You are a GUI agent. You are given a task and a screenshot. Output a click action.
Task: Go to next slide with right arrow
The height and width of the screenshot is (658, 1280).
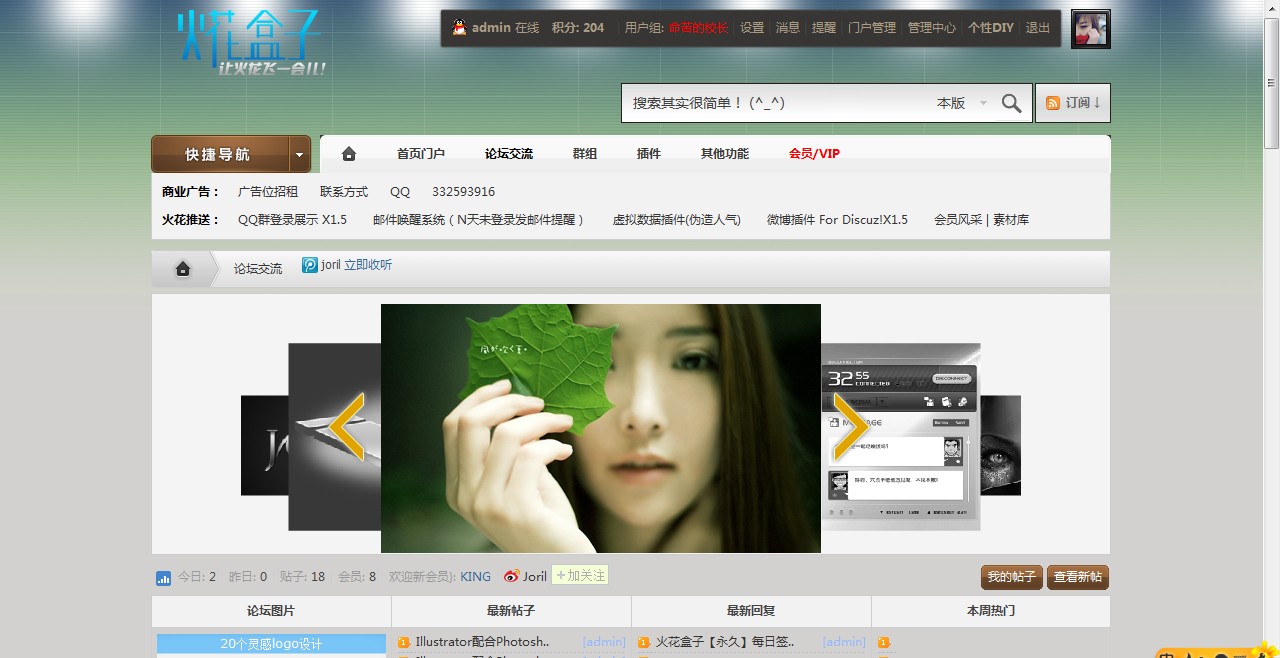coord(851,427)
